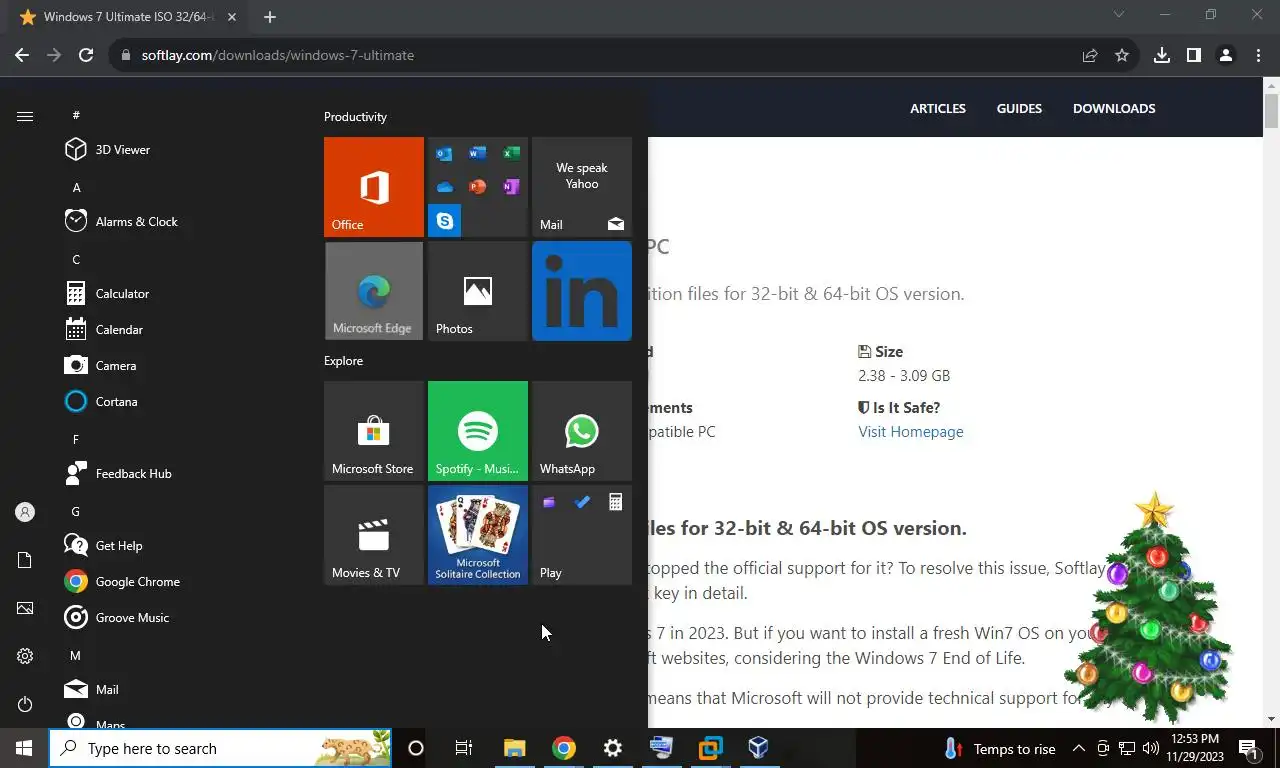The height and width of the screenshot is (768, 1280).
Task: Launch the Spotify tile
Action: [x=478, y=431]
